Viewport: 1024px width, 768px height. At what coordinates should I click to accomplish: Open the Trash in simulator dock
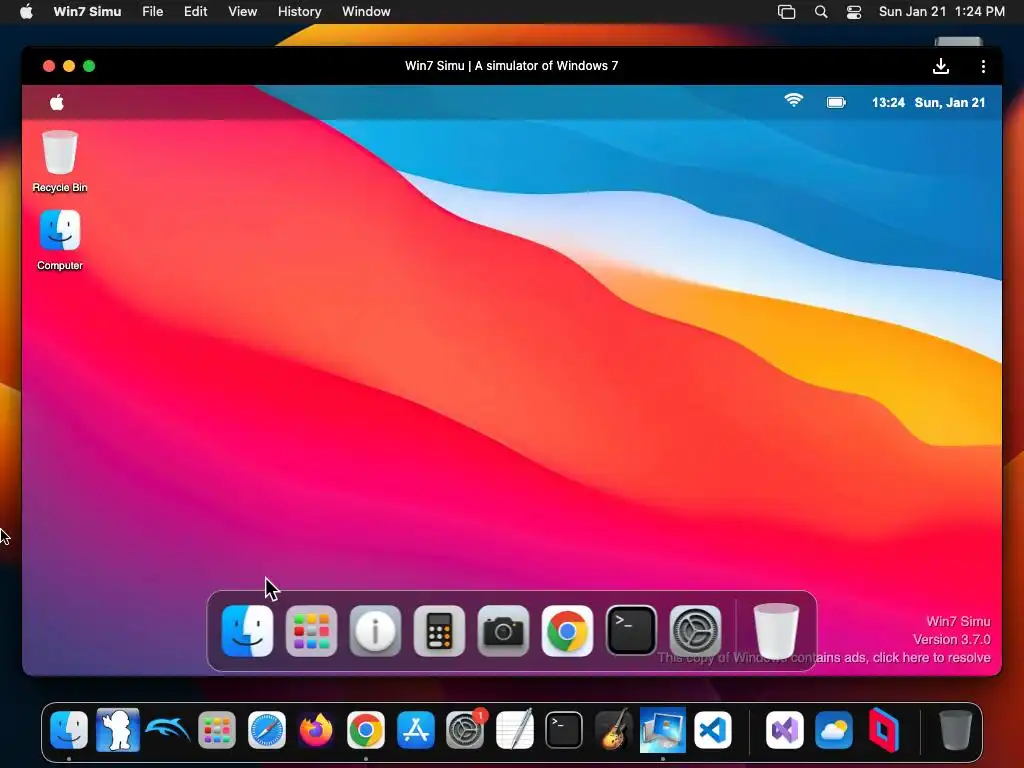point(776,631)
